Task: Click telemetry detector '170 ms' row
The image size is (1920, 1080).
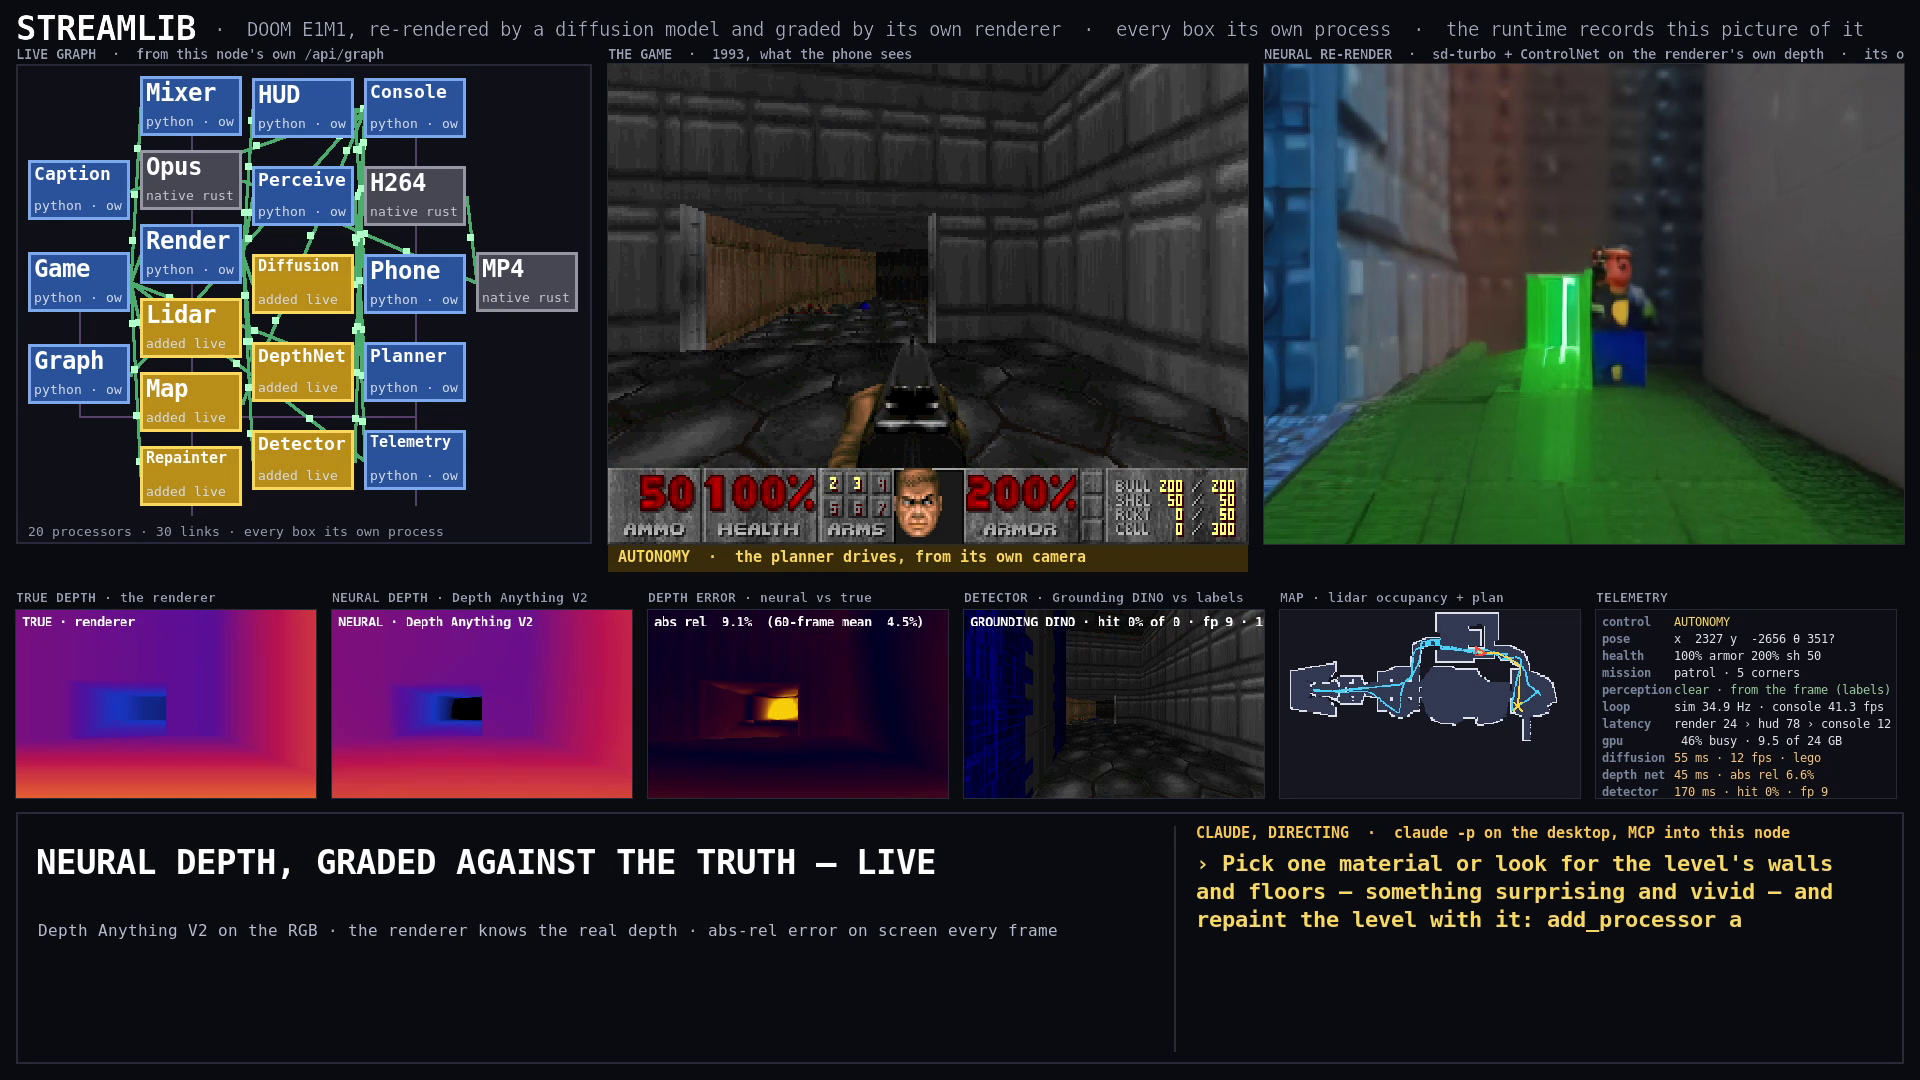Action: 1746,792
